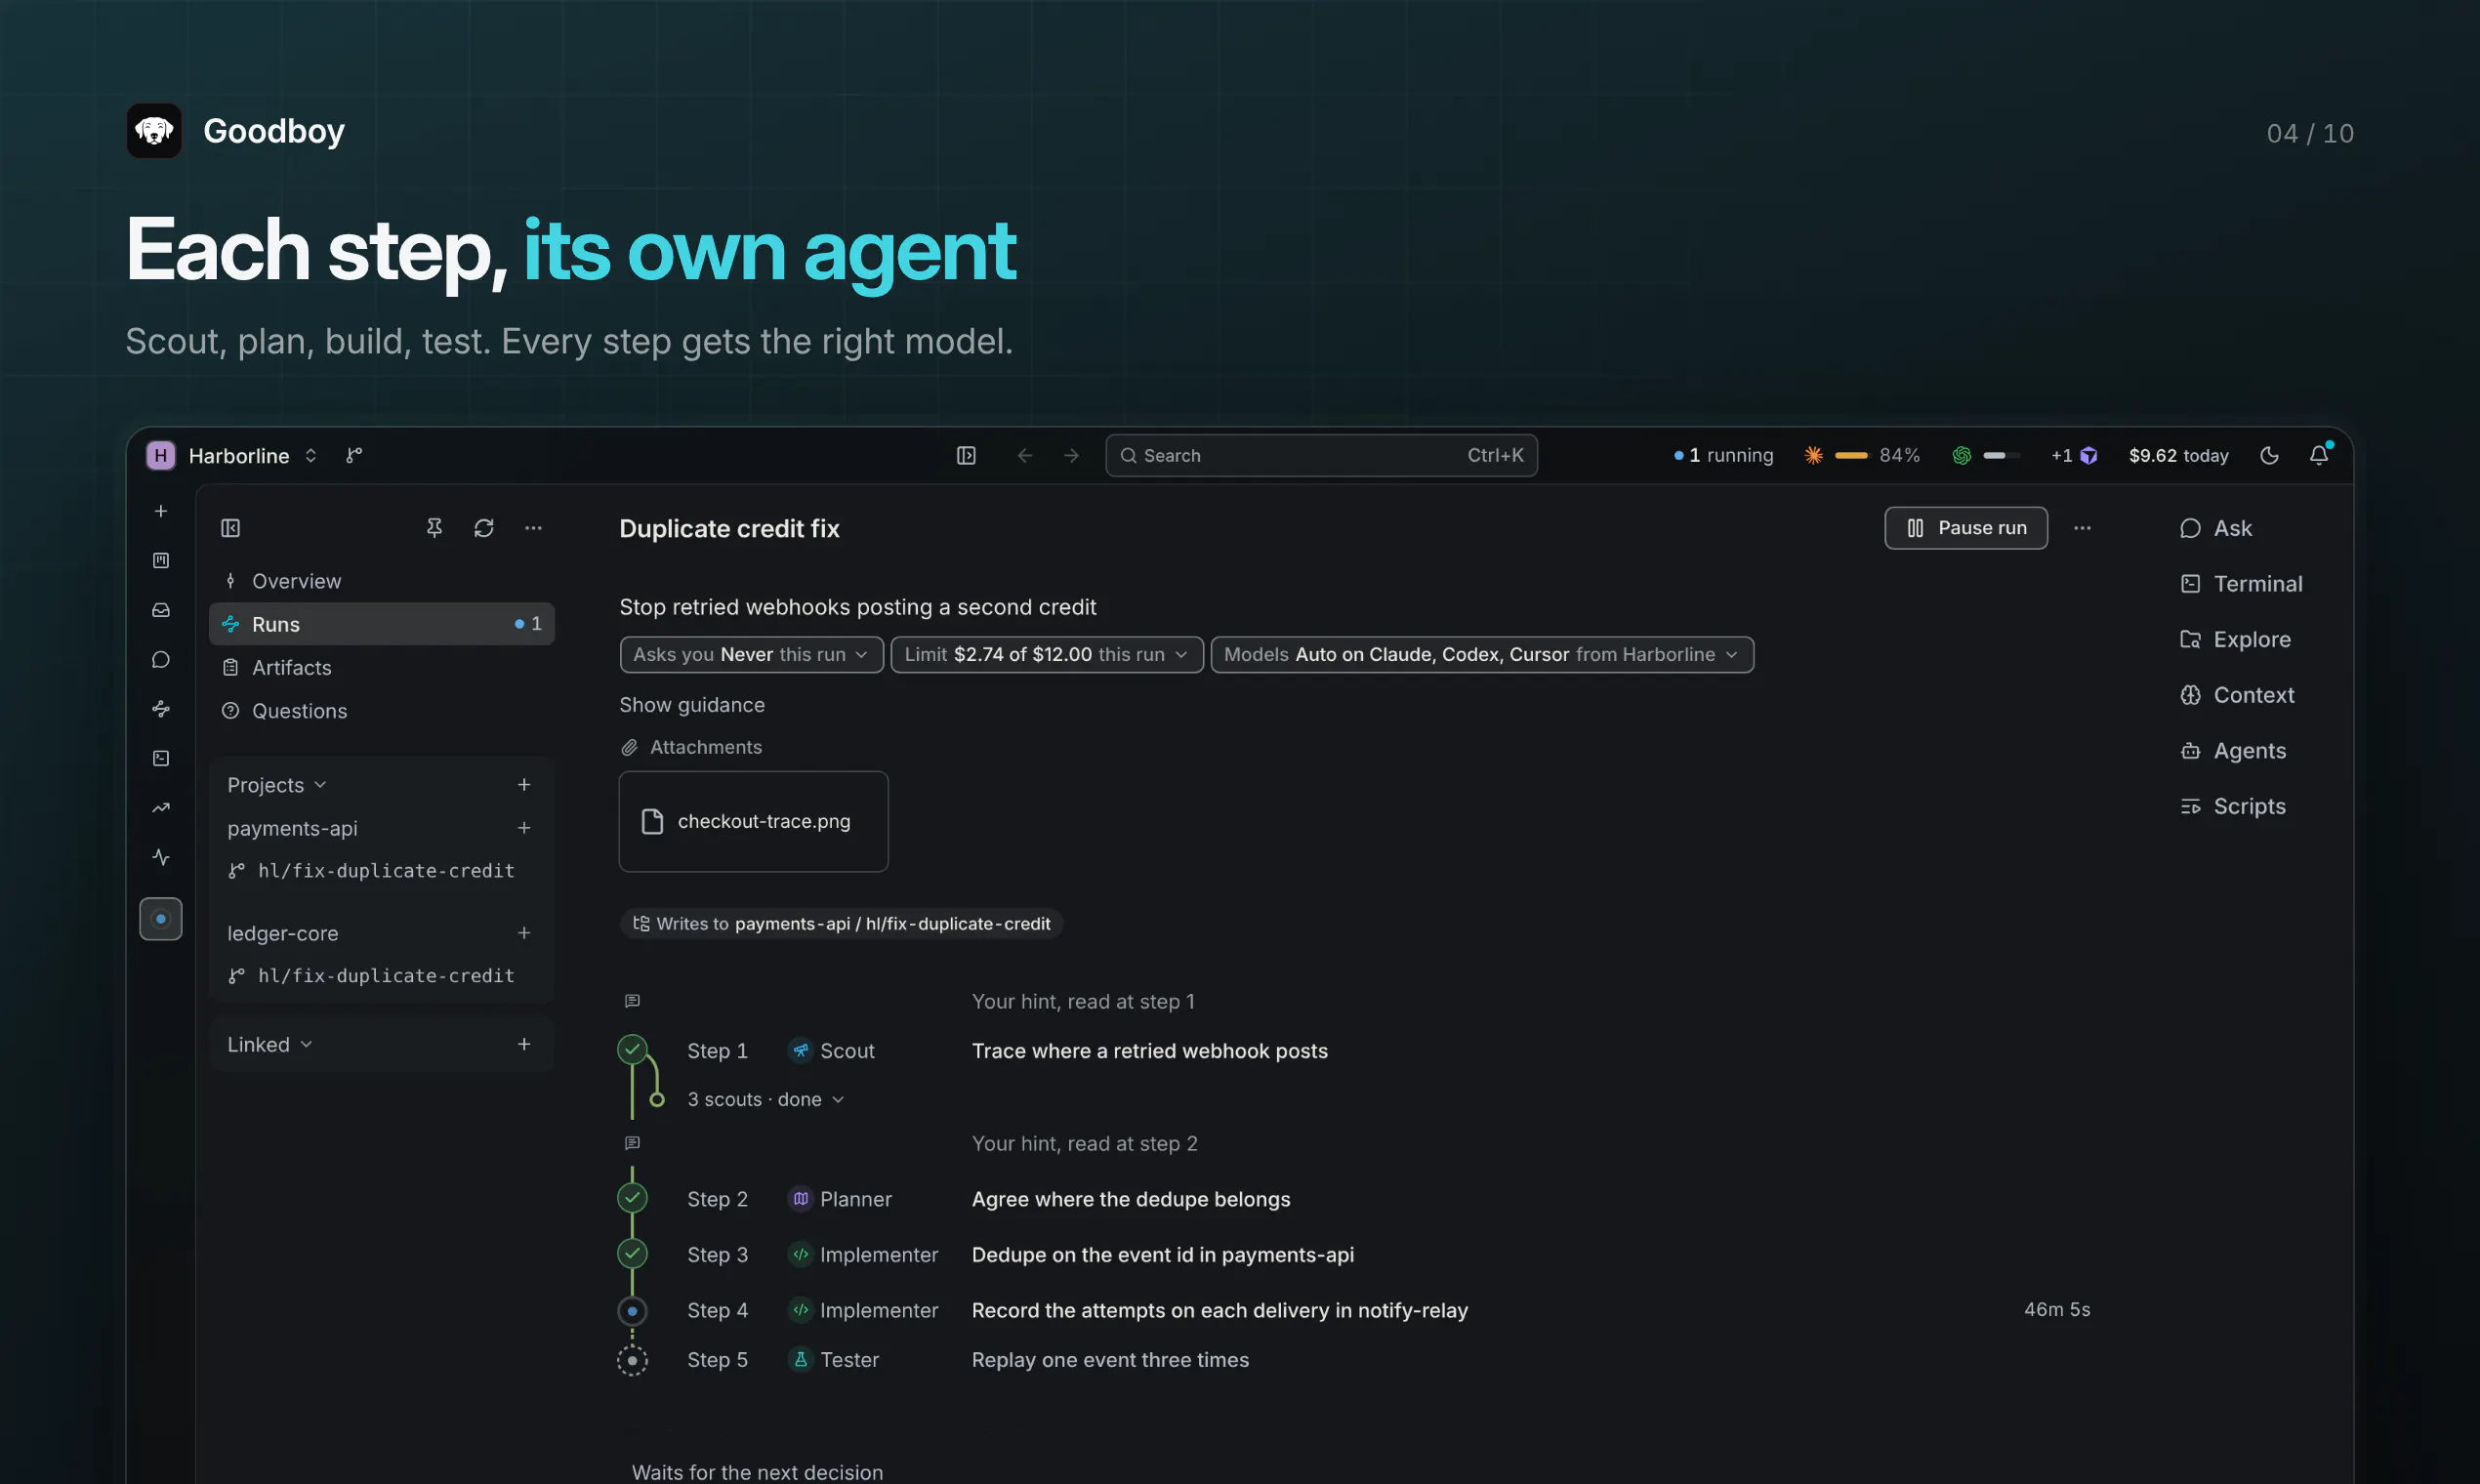View $9.62 today spending
The width and height of the screenshot is (2480, 1484).
click(2178, 456)
